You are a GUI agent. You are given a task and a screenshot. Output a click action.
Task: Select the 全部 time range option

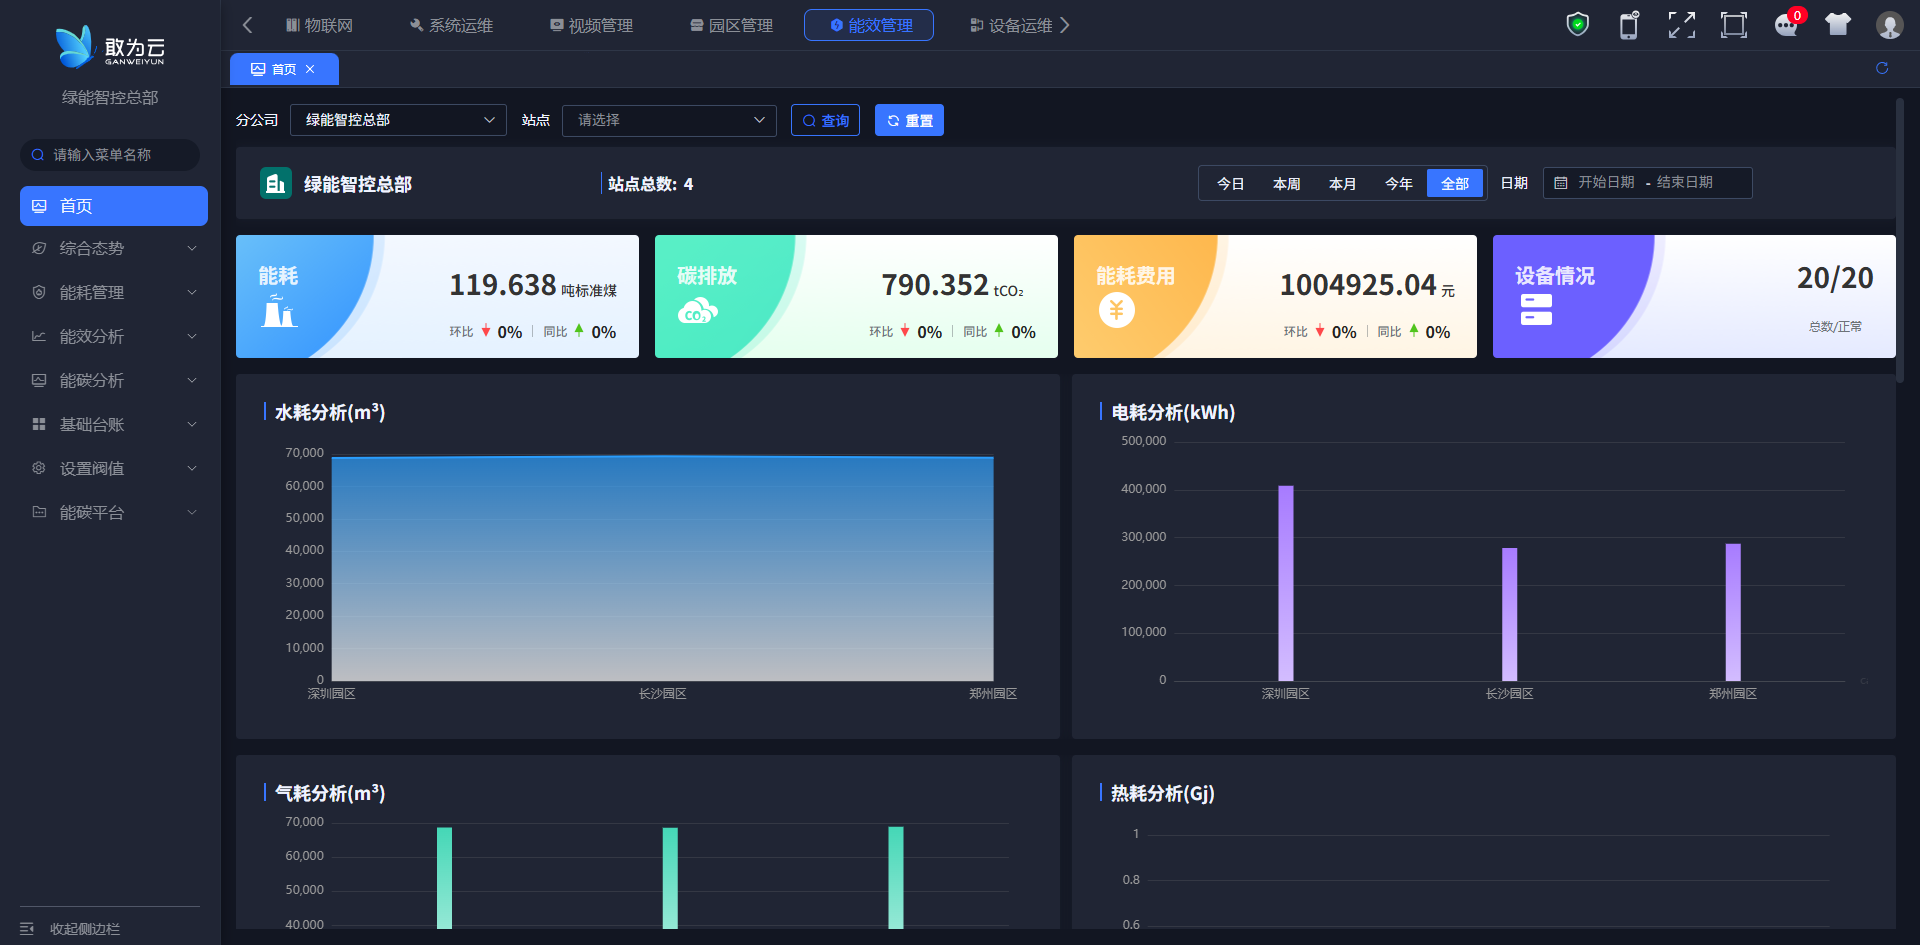coord(1454,184)
